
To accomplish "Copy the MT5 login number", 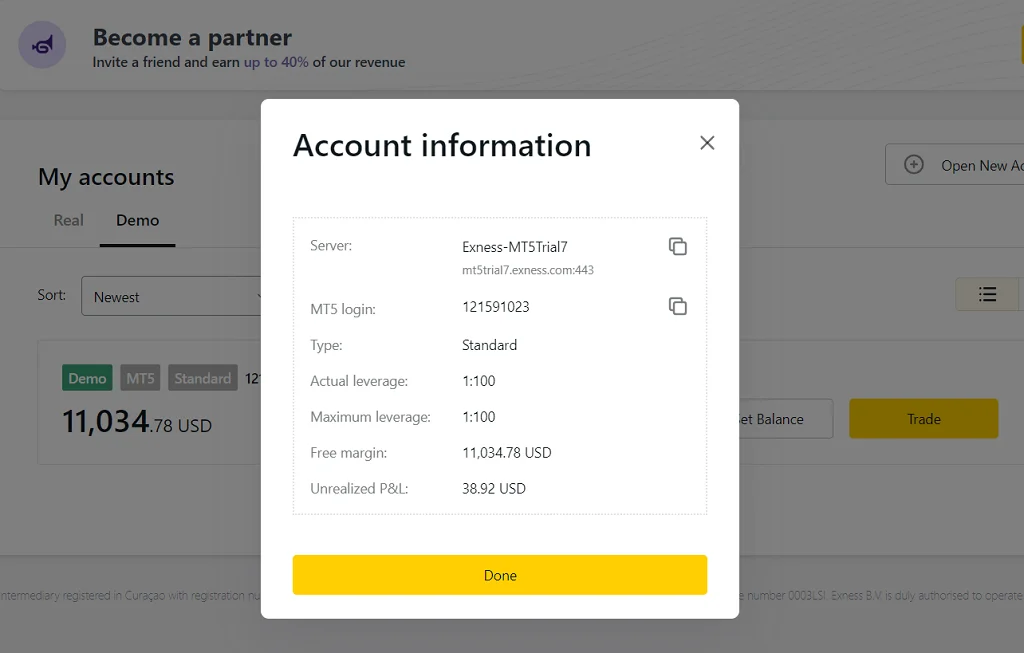I will (x=678, y=306).
